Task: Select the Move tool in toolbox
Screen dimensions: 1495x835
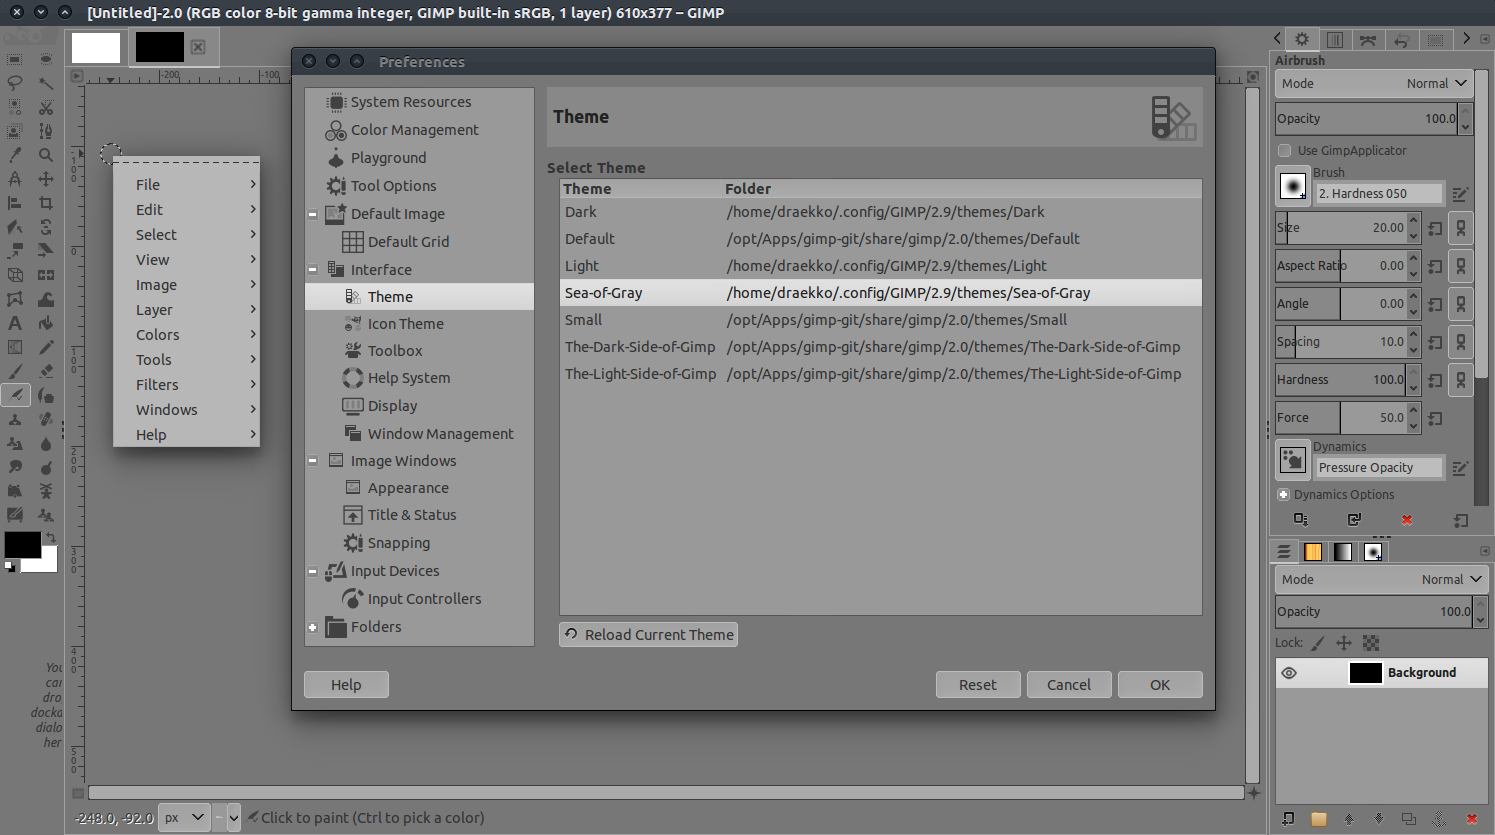Action: point(46,178)
